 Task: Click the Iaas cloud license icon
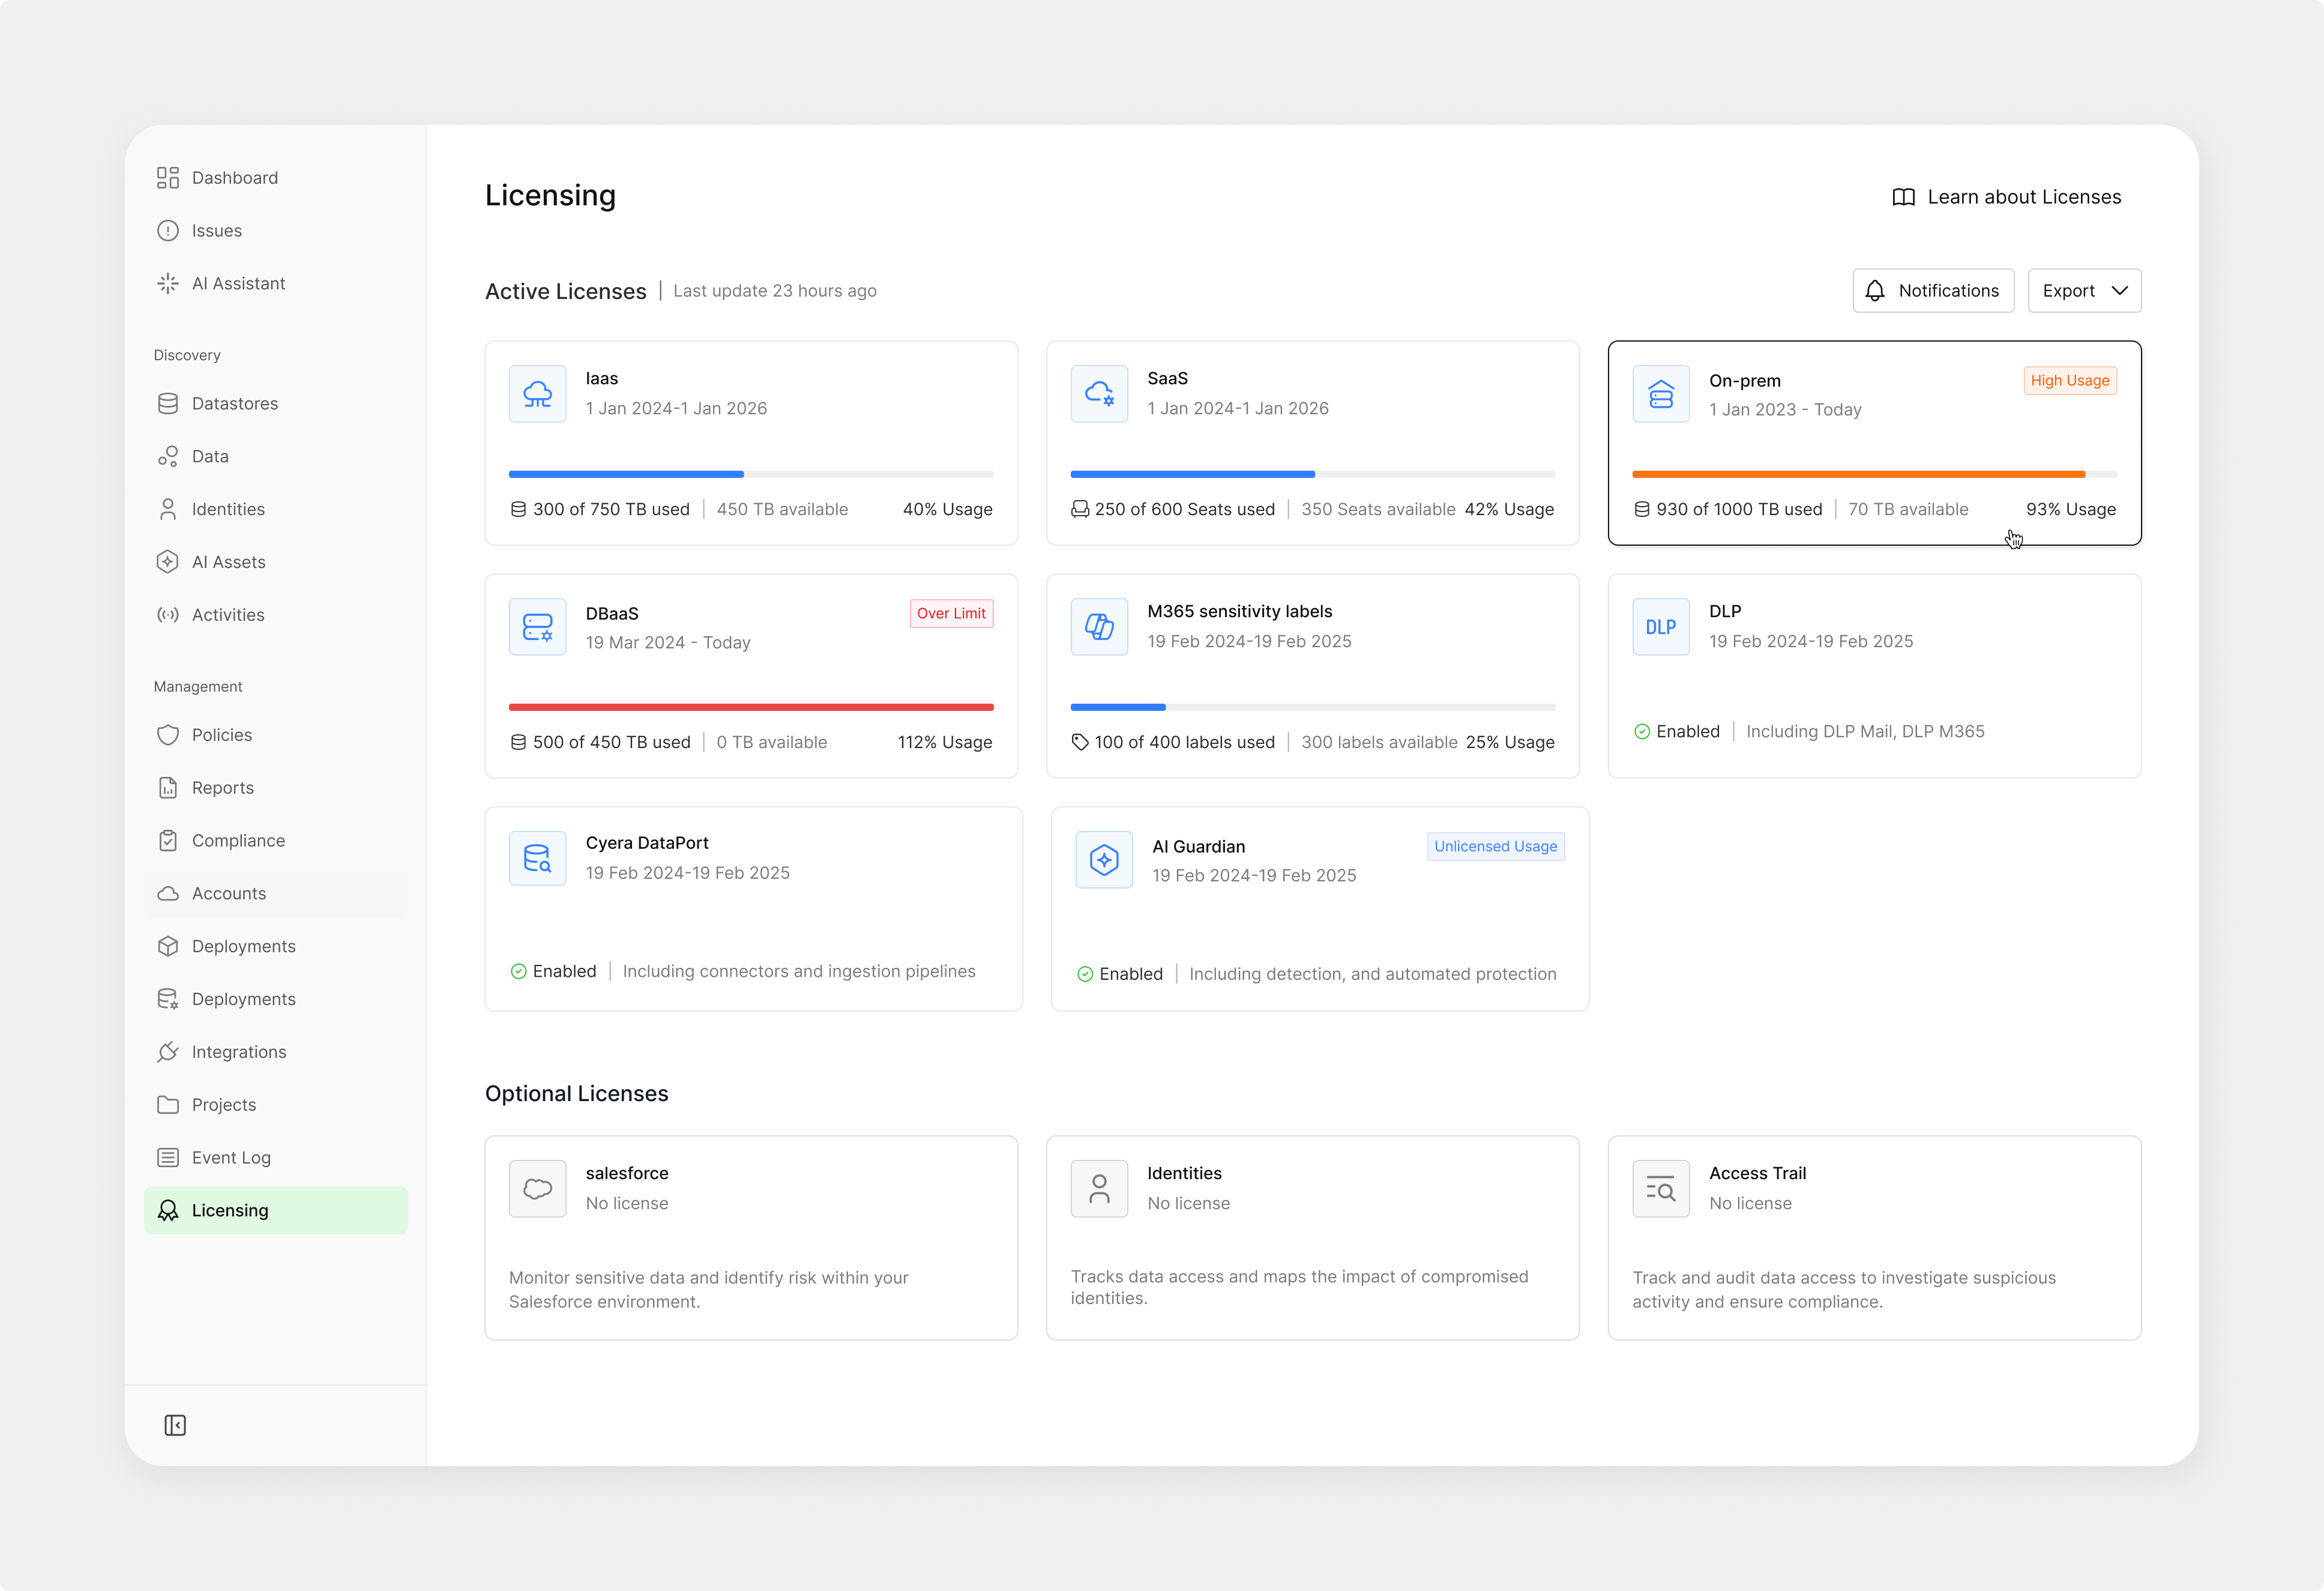[537, 394]
